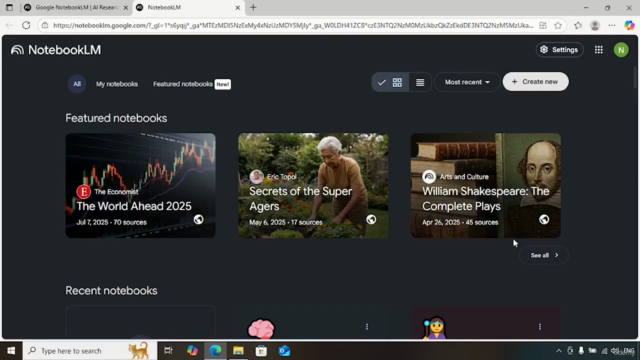Open the browser profile icon
The width and height of the screenshot is (640, 360).
pos(595,25)
